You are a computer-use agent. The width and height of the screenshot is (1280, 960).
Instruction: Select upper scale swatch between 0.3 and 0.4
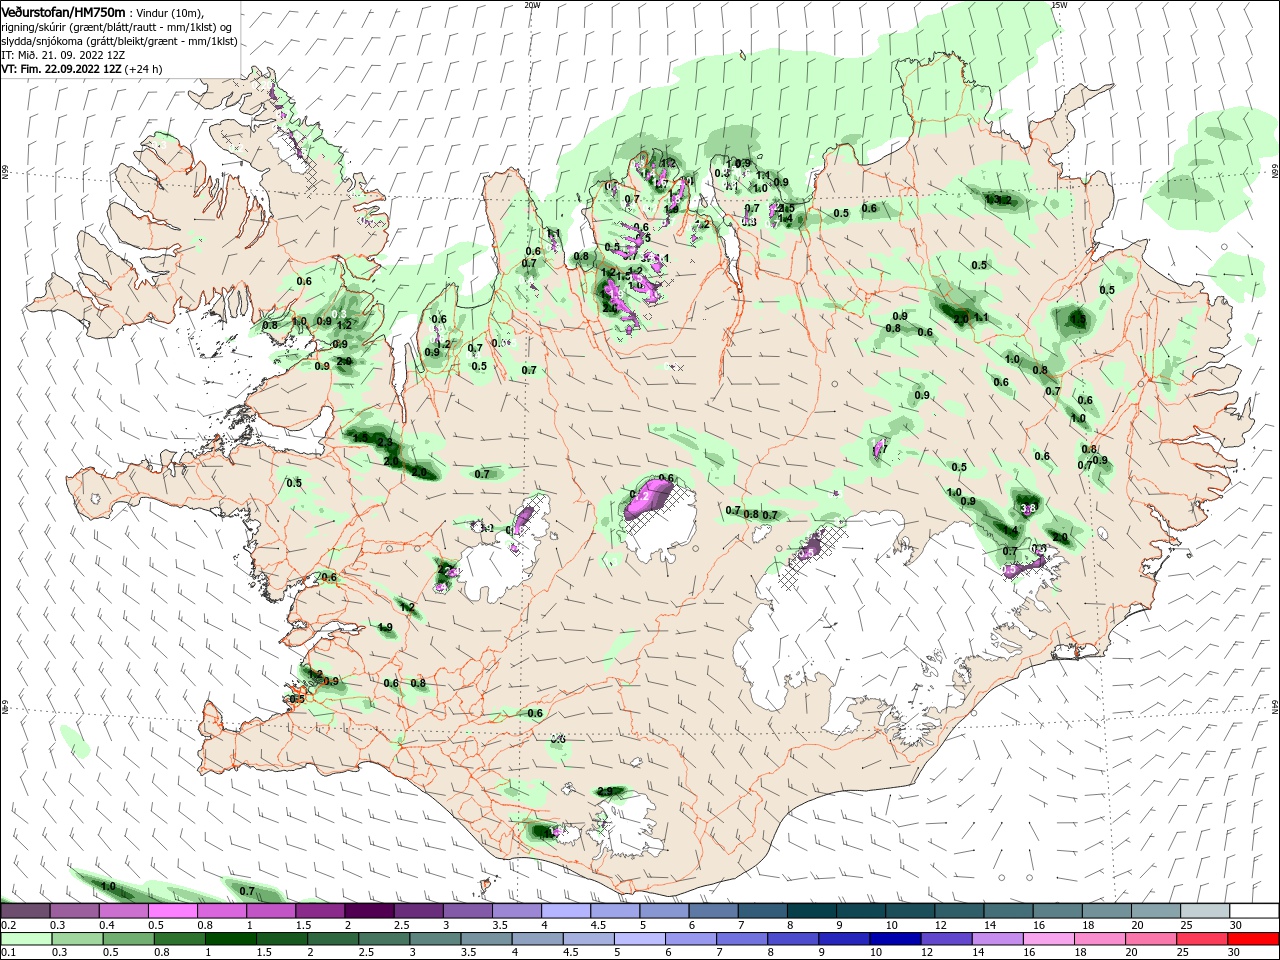point(74,911)
